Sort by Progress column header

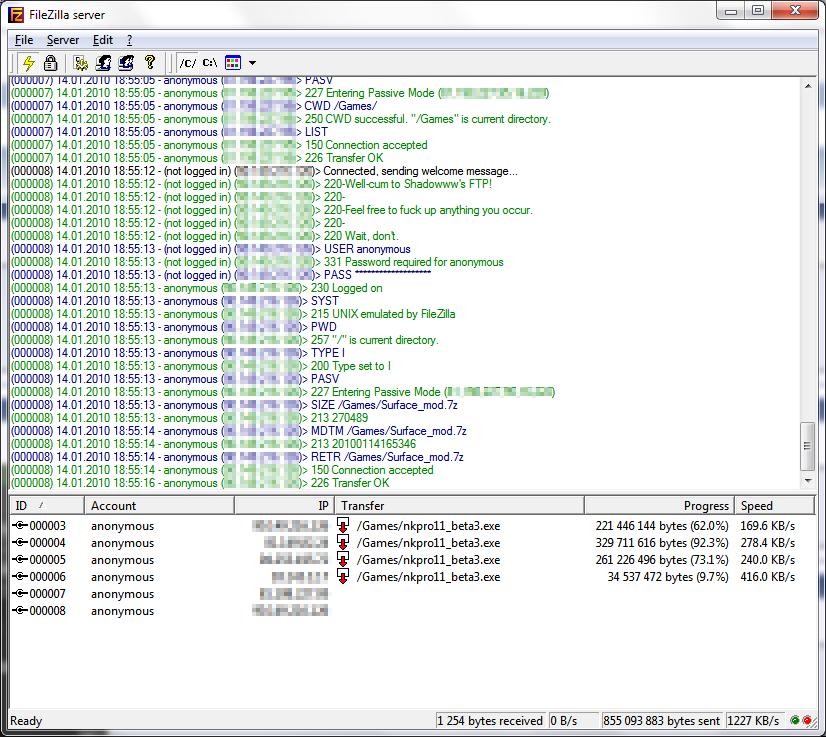coord(658,506)
